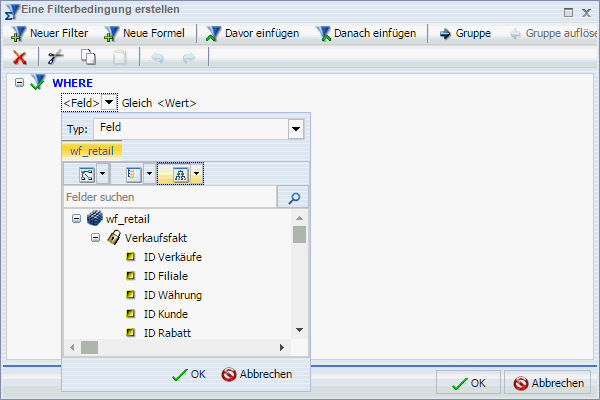This screenshot has width=600, height=400.
Task: Select the ID Filiale field
Action: point(166,276)
